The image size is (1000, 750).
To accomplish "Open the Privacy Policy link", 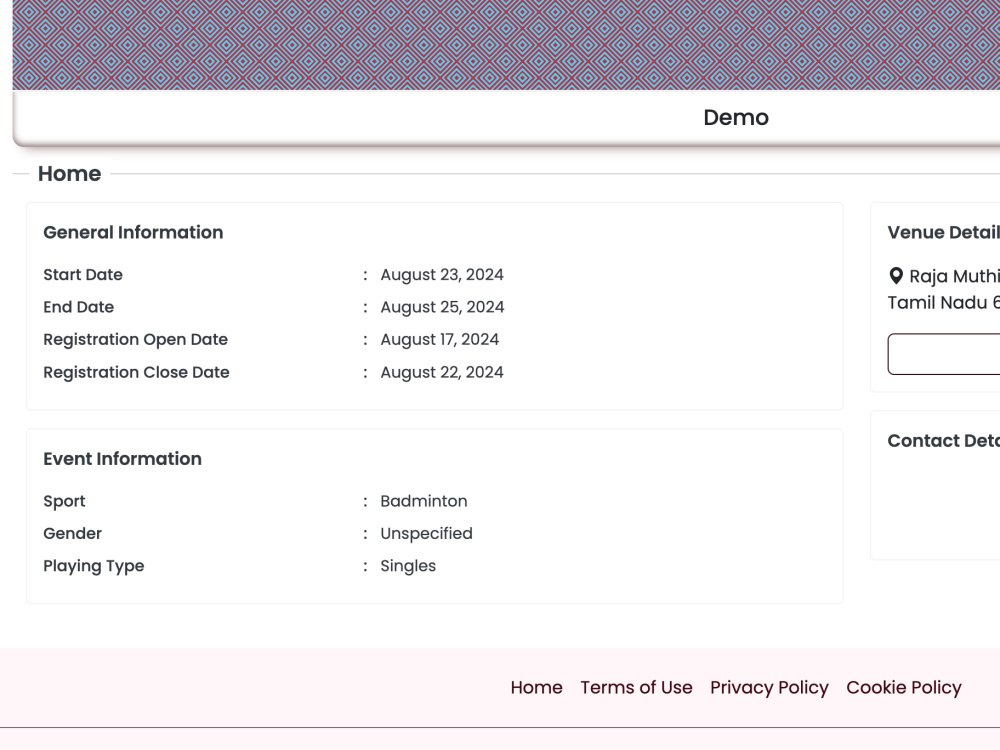I will 769,688.
